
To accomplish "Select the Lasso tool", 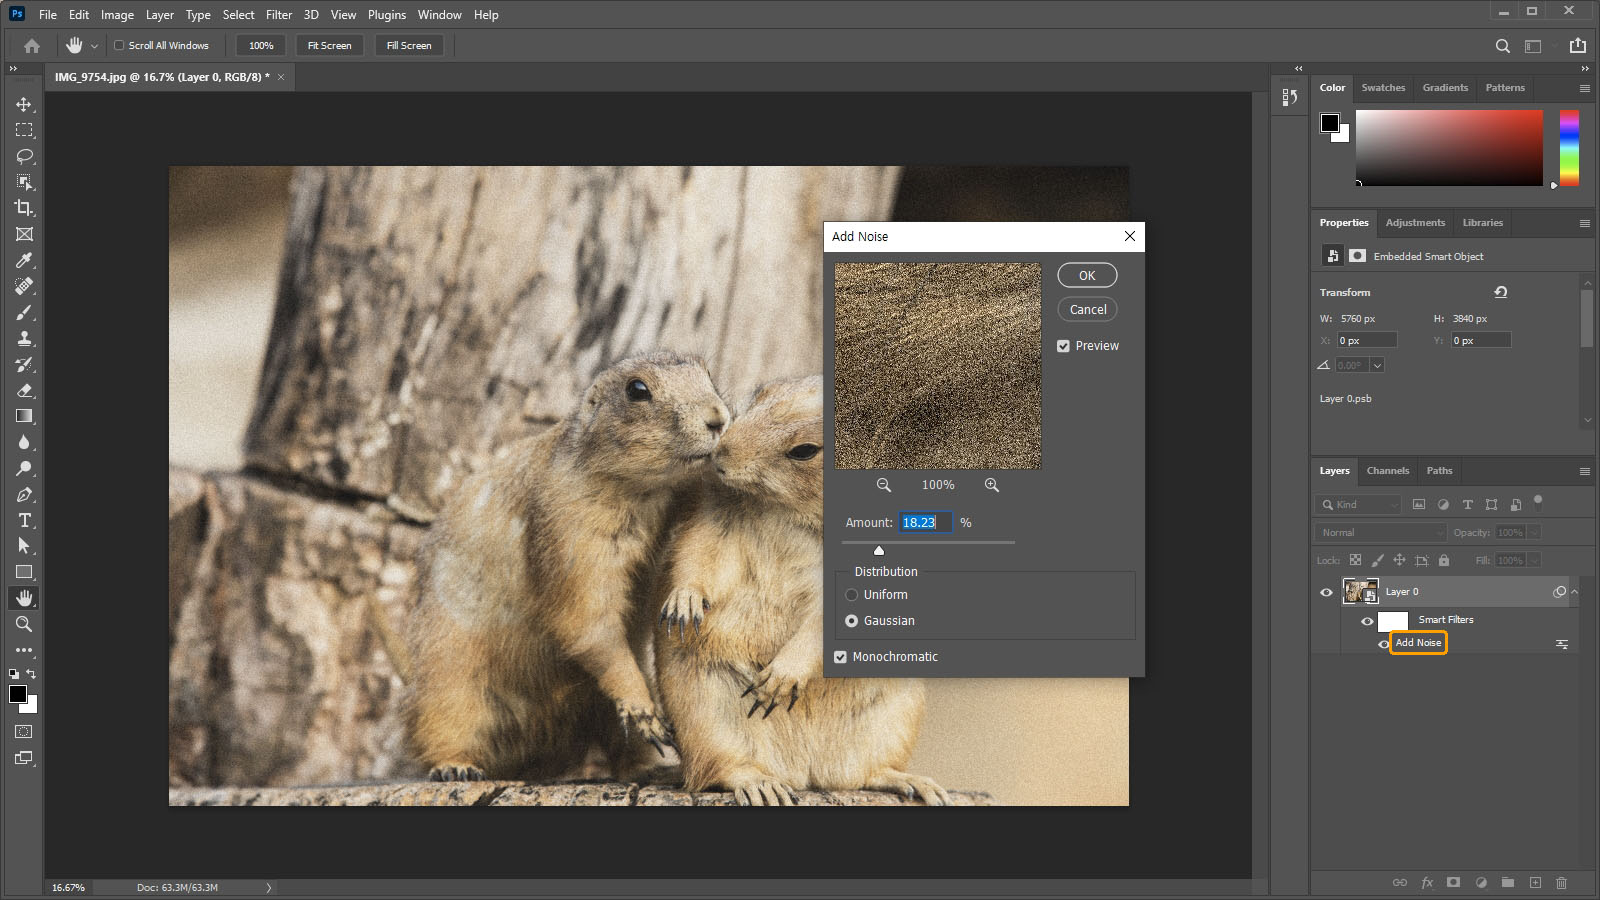I will 24,156.
